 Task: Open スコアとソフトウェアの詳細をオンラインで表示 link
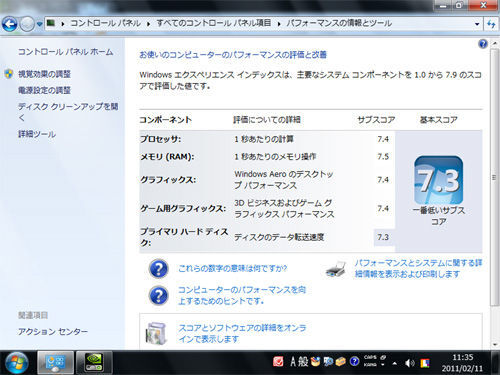point(242,333)
